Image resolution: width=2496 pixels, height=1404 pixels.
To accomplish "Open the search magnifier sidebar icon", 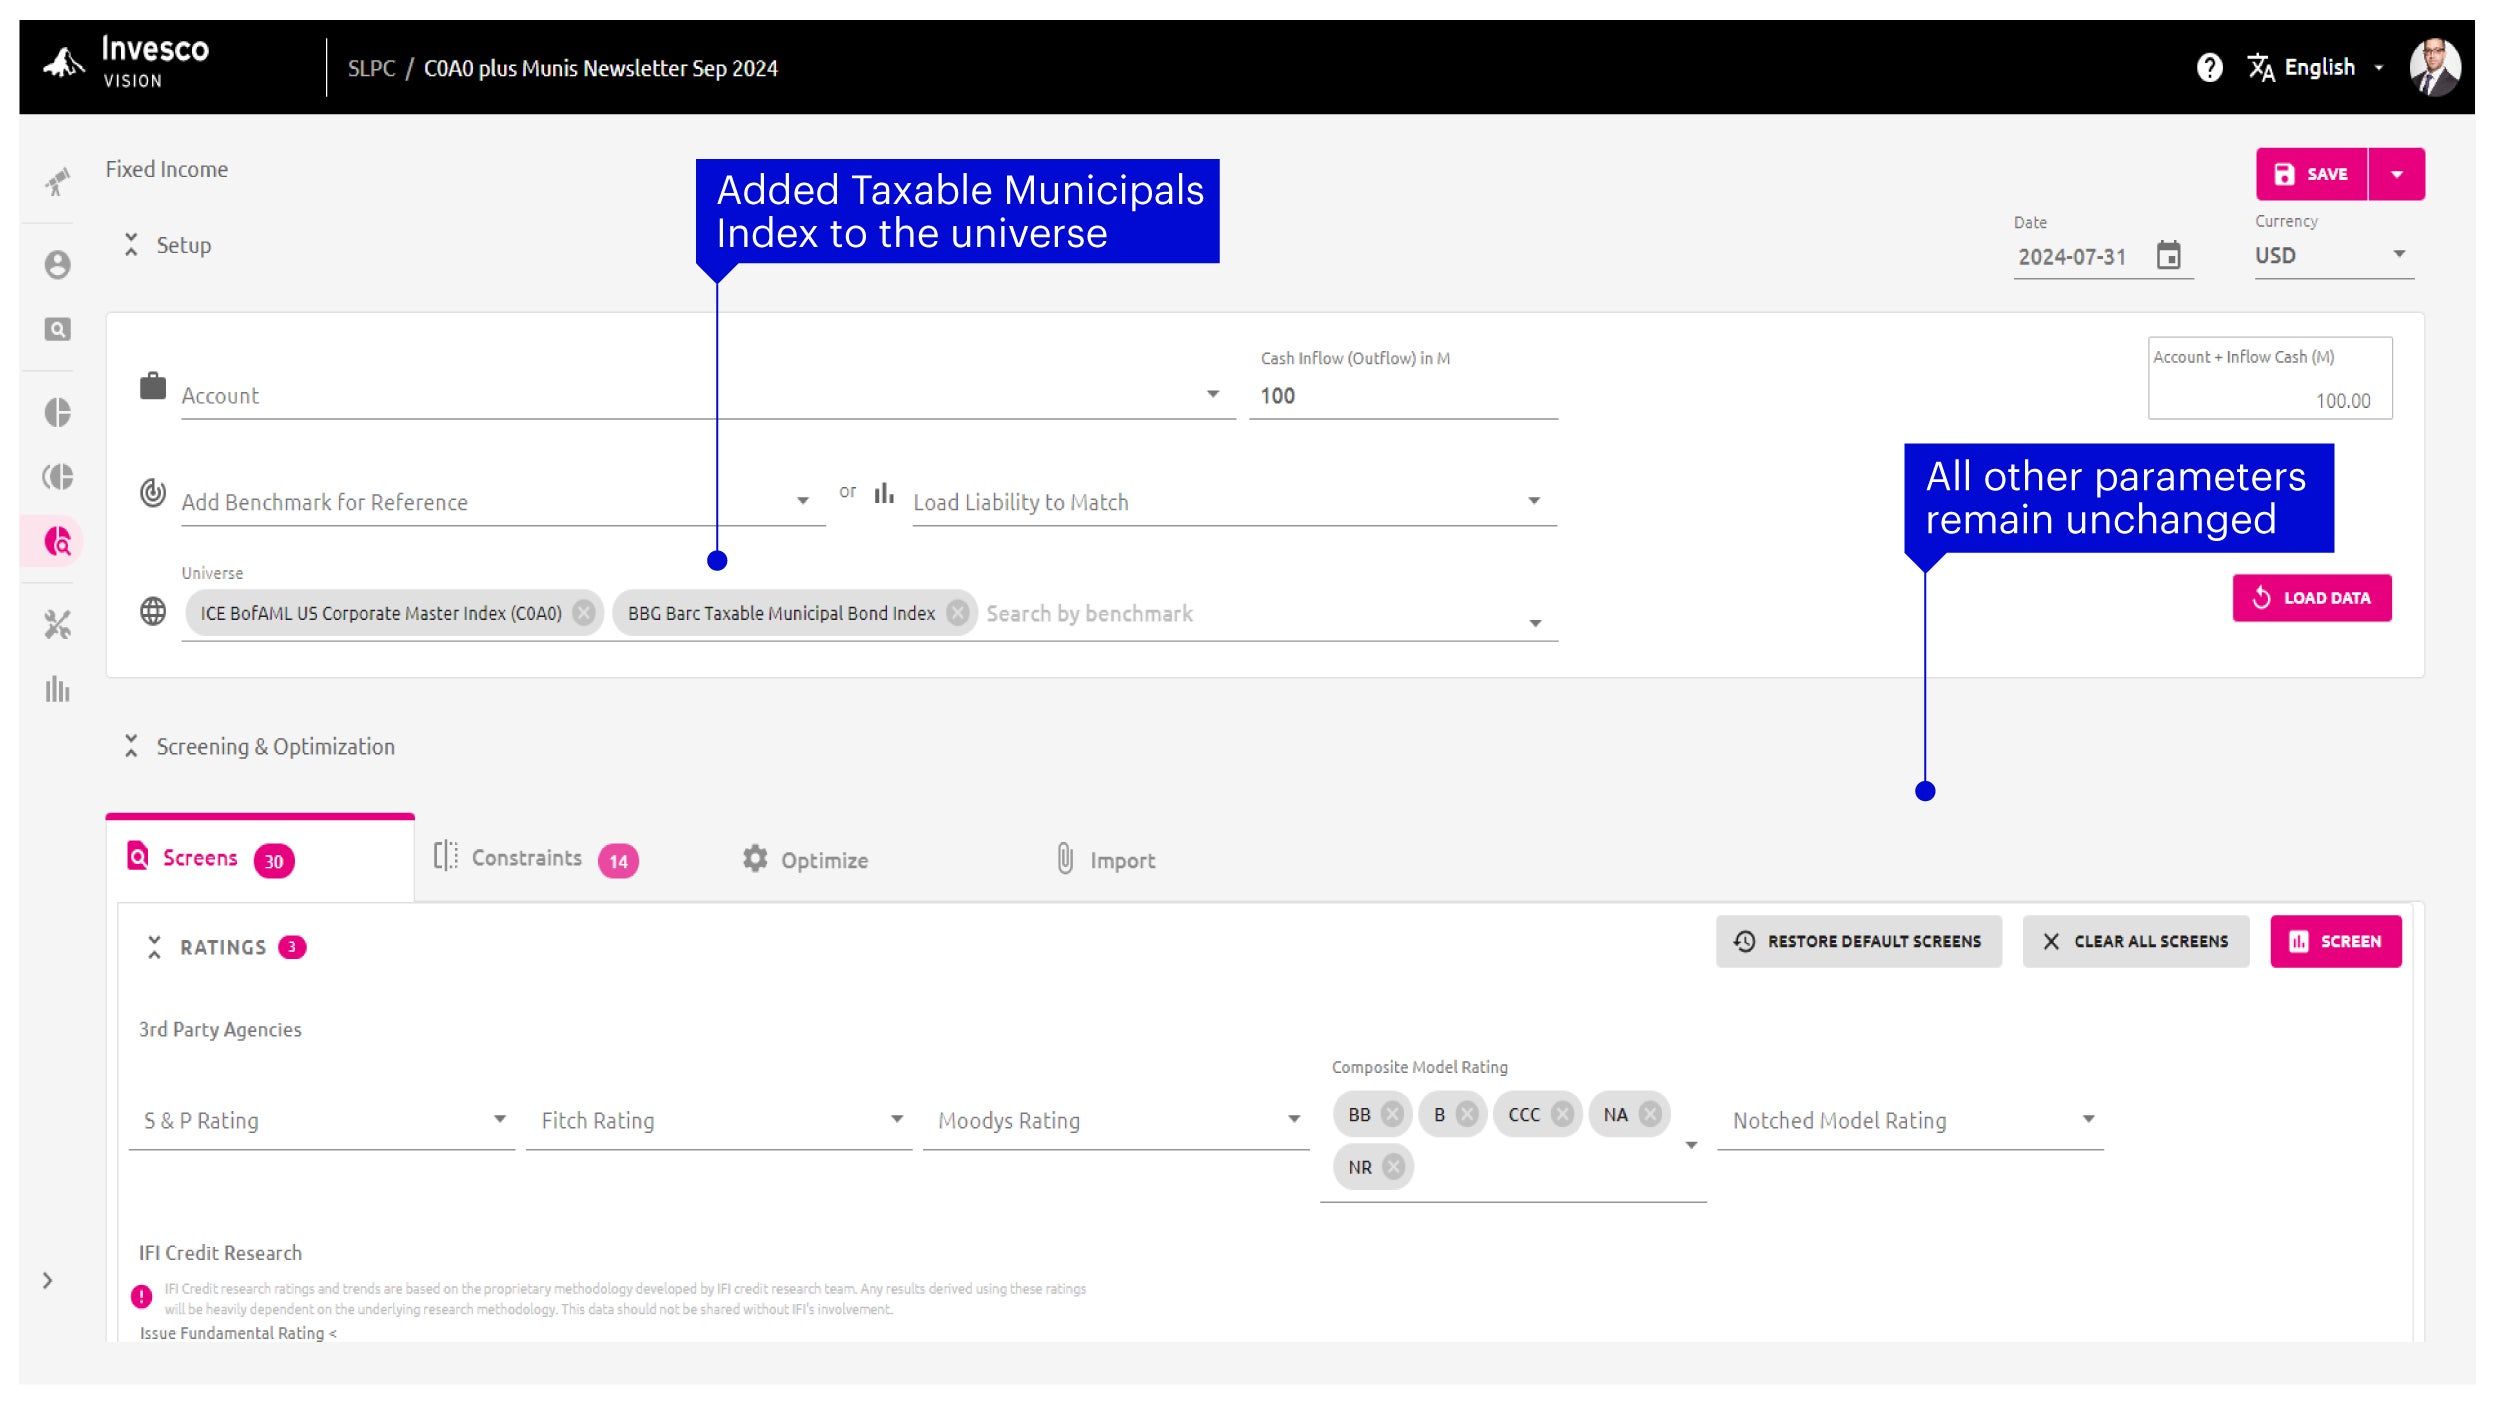I will (57, 329).
